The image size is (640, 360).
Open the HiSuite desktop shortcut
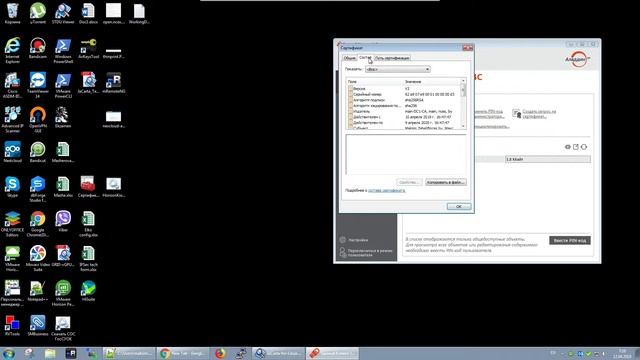pyautogui.click(x=88, y=291)
